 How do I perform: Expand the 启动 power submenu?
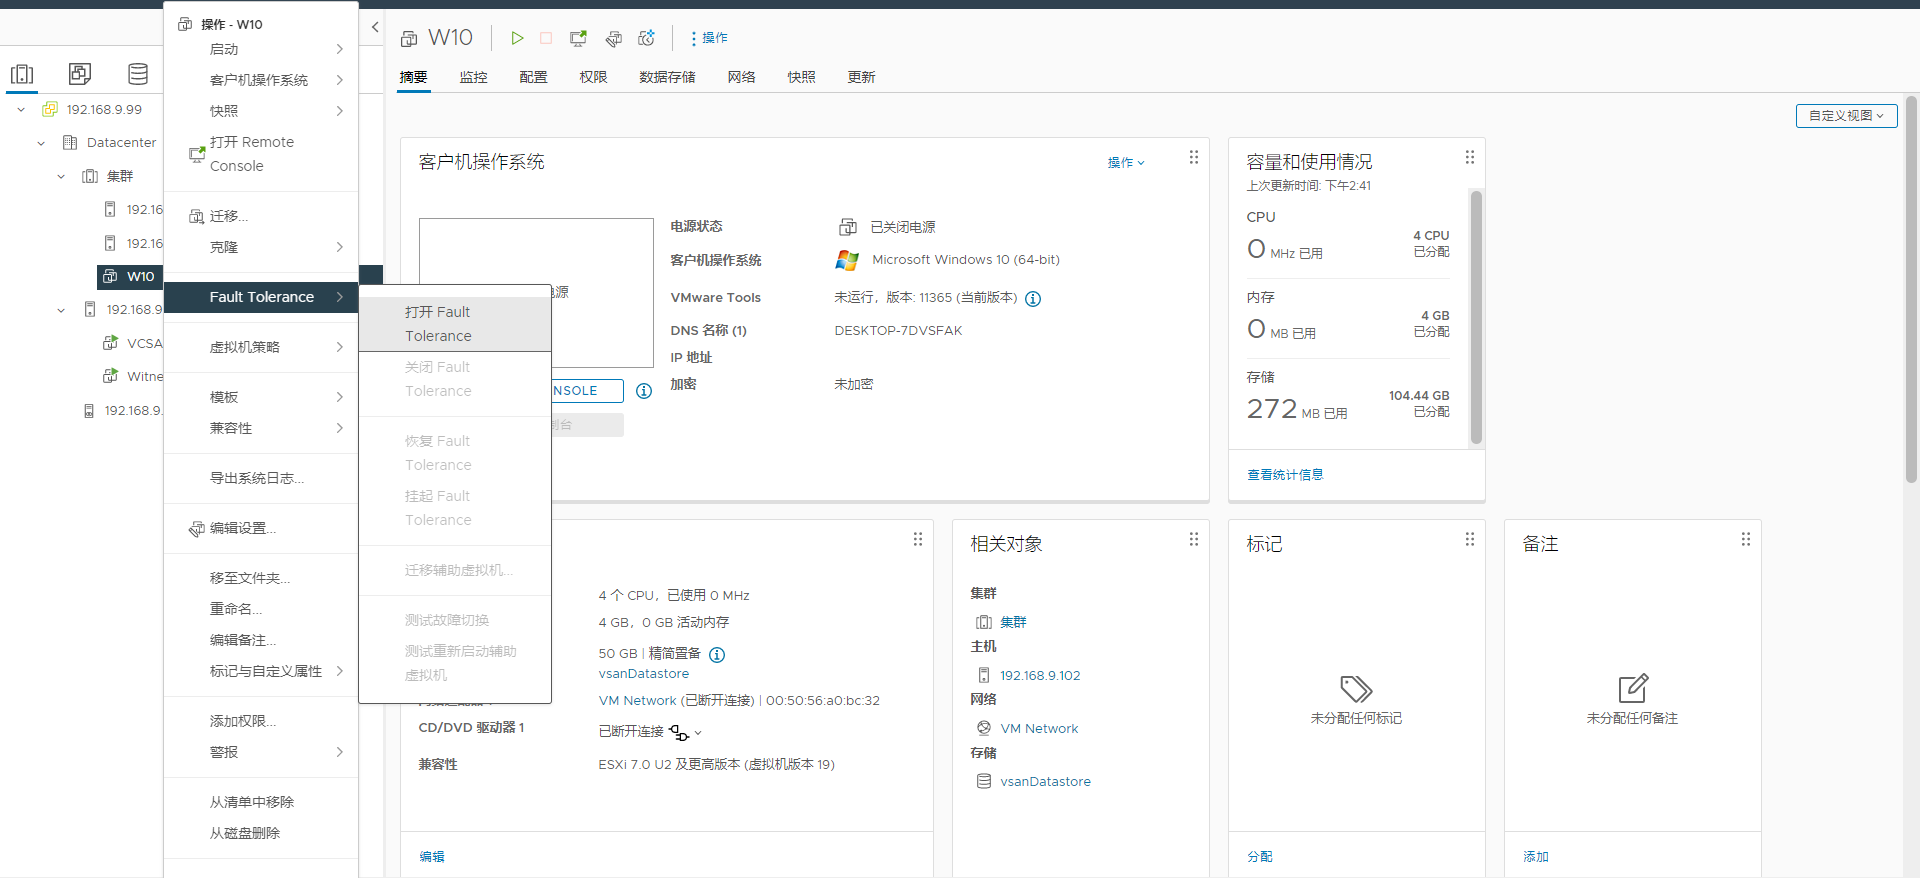point(261,49)
